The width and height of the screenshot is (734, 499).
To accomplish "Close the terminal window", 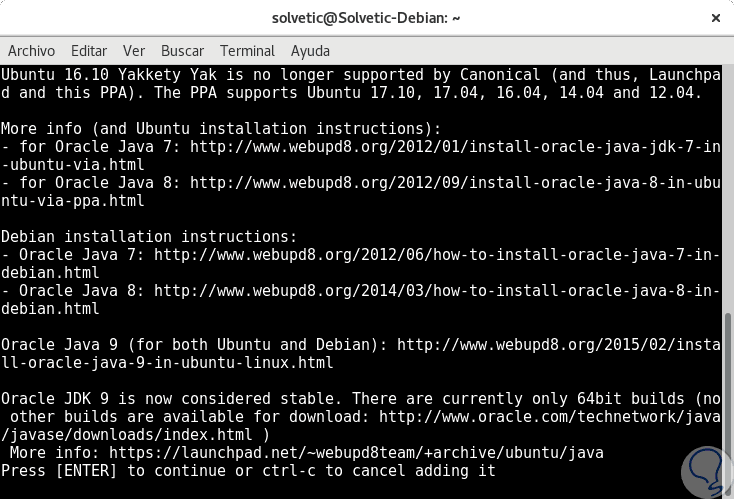I will 716,18.
